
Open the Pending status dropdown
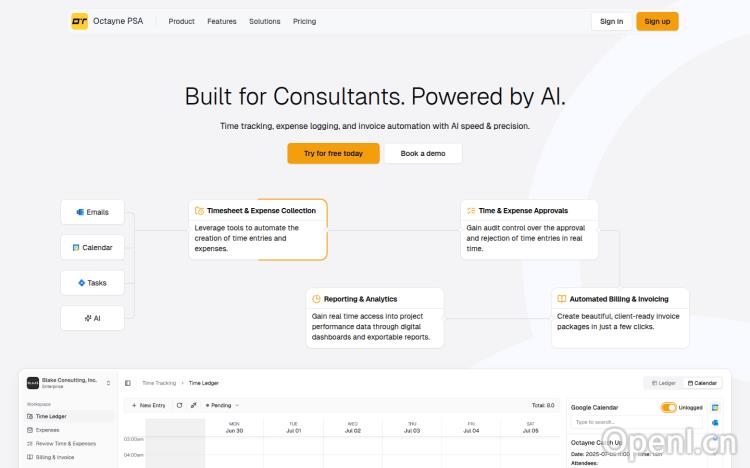[222, 405]
